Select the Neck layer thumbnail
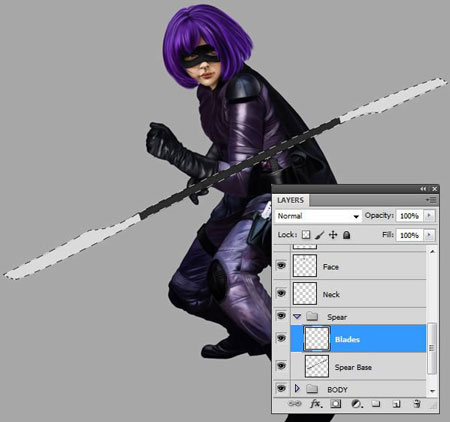450x422 pixels. coord(305,293)
